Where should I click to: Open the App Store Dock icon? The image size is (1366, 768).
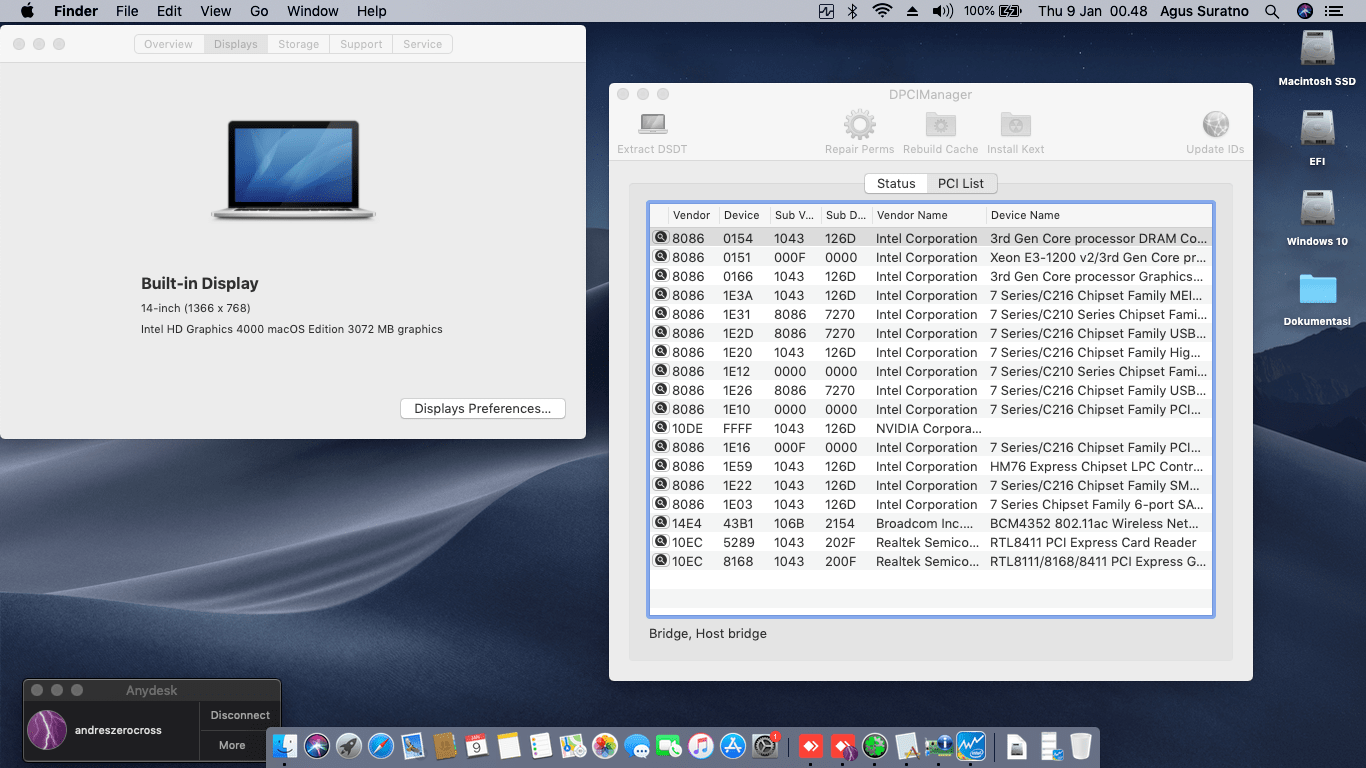733,746
